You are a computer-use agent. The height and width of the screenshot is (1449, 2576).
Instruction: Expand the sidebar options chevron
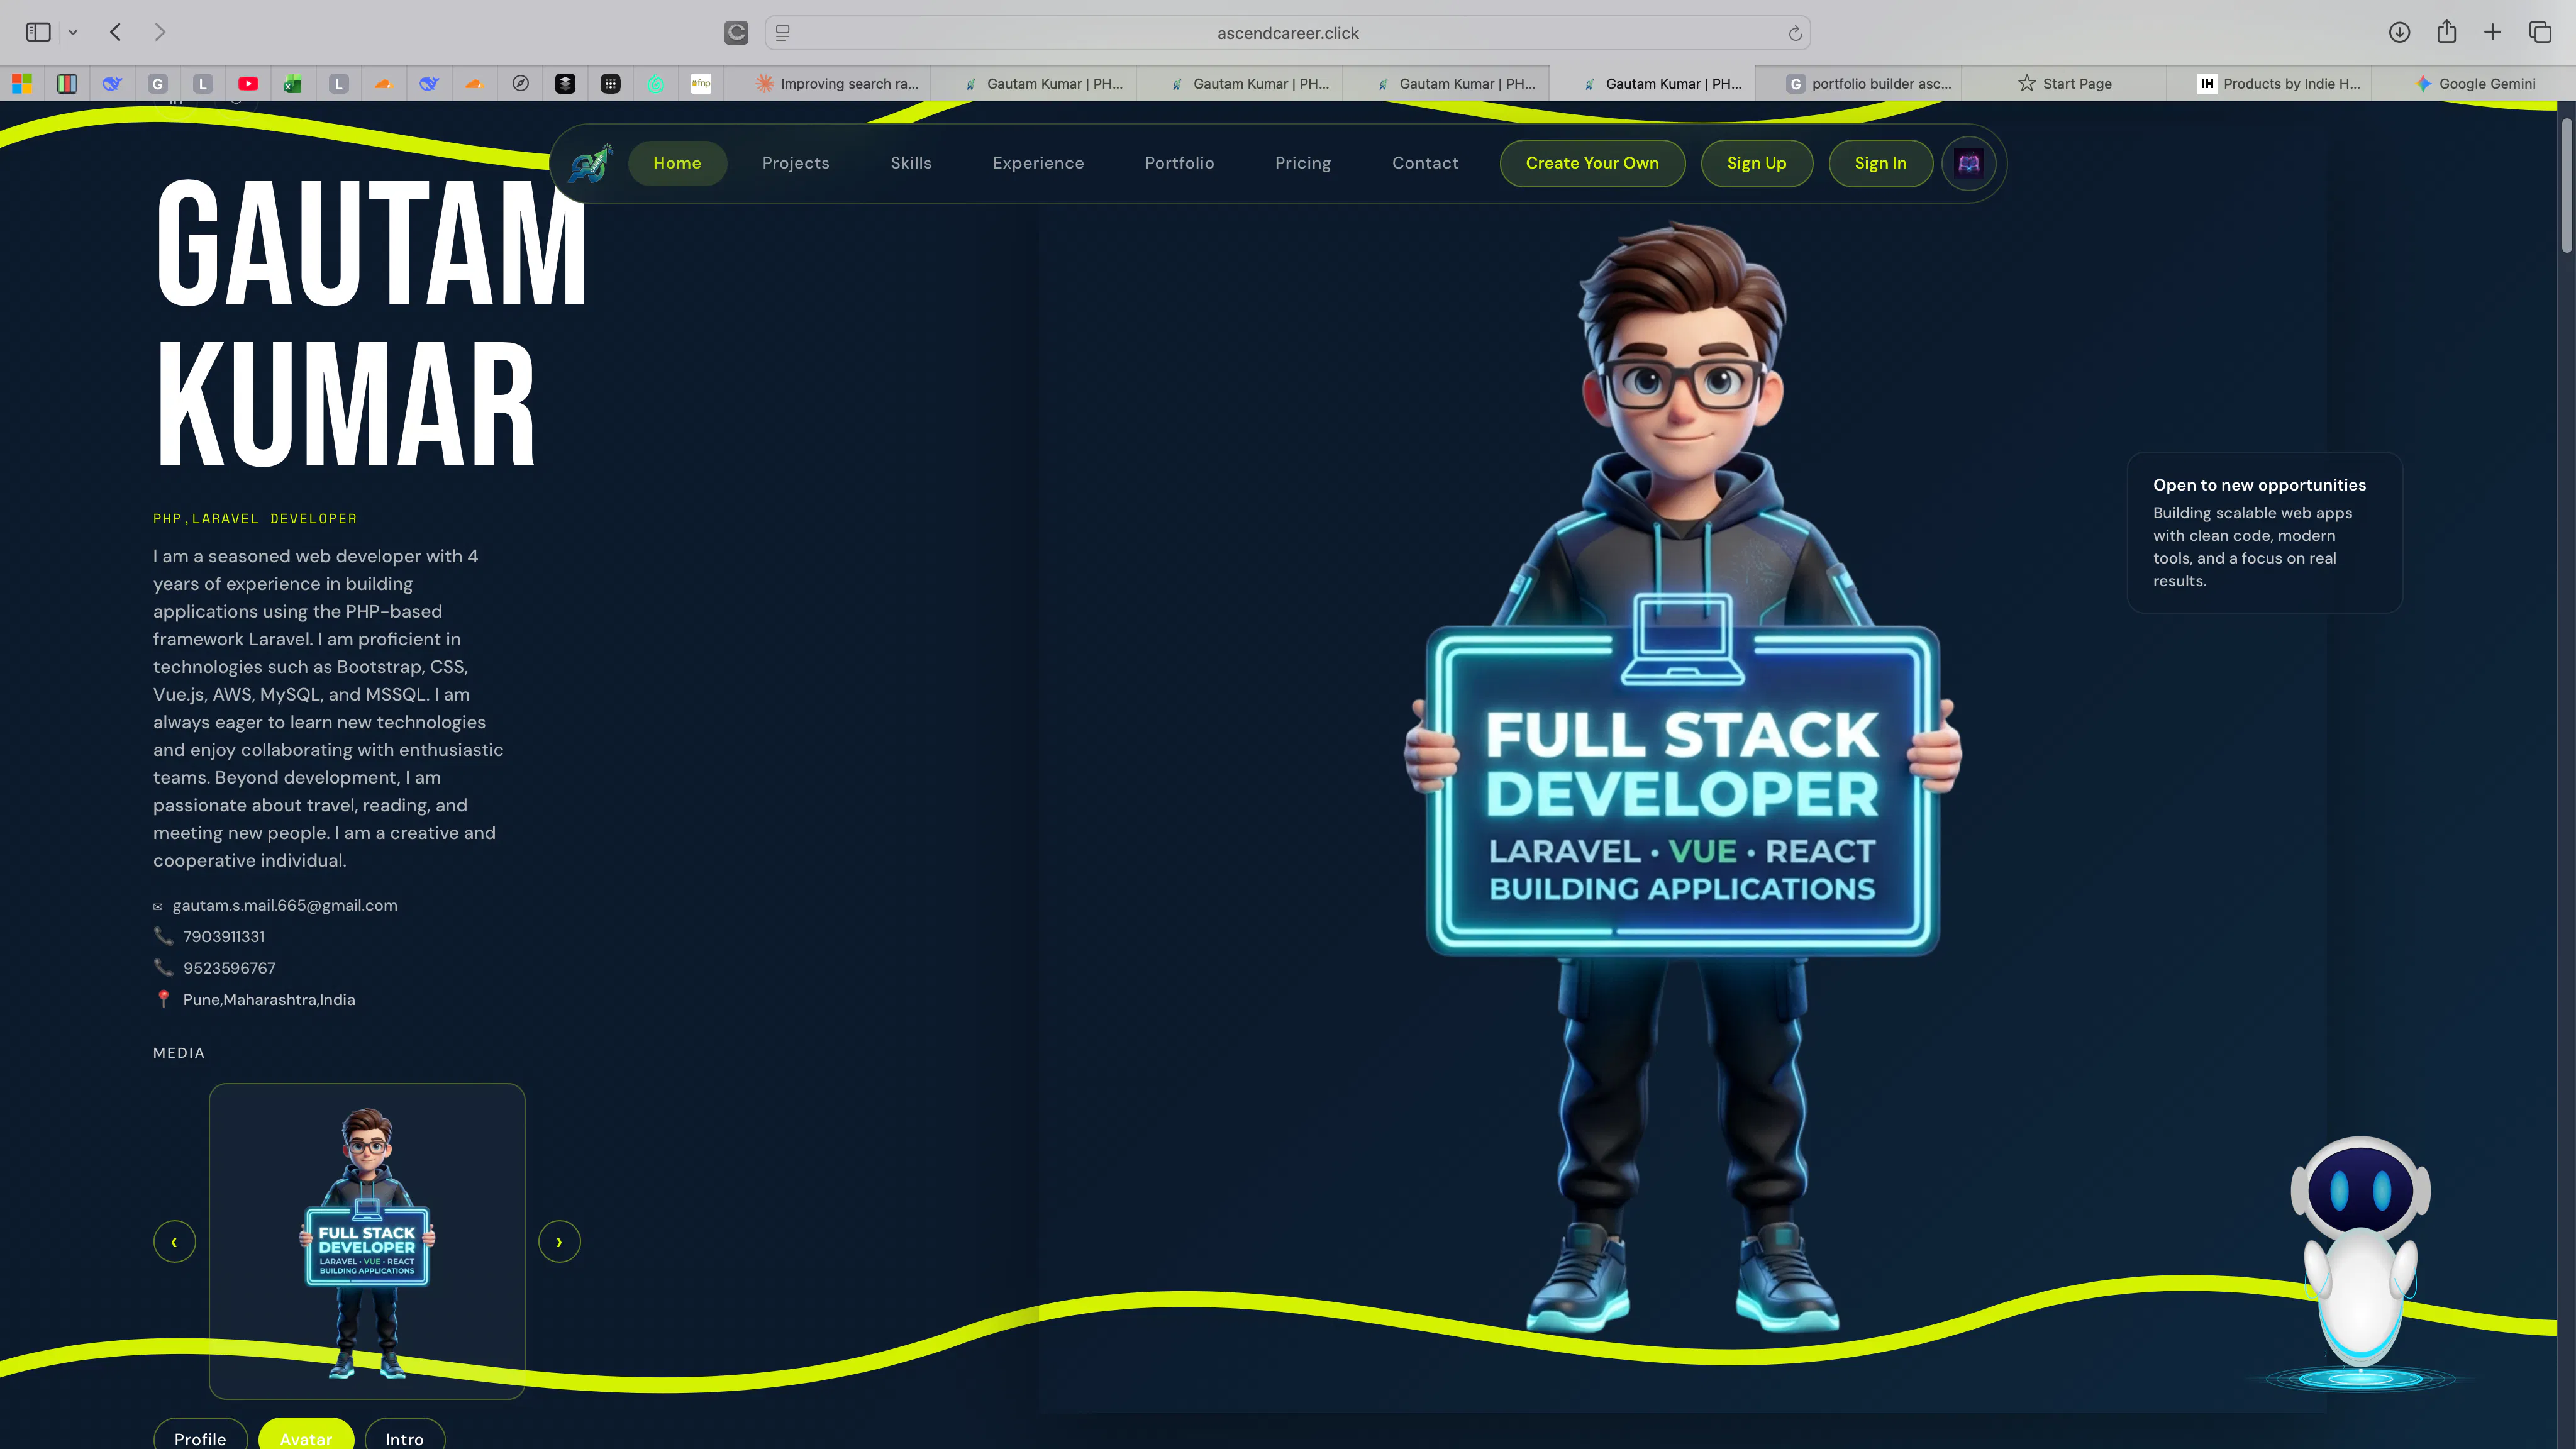tap(73, 33)
